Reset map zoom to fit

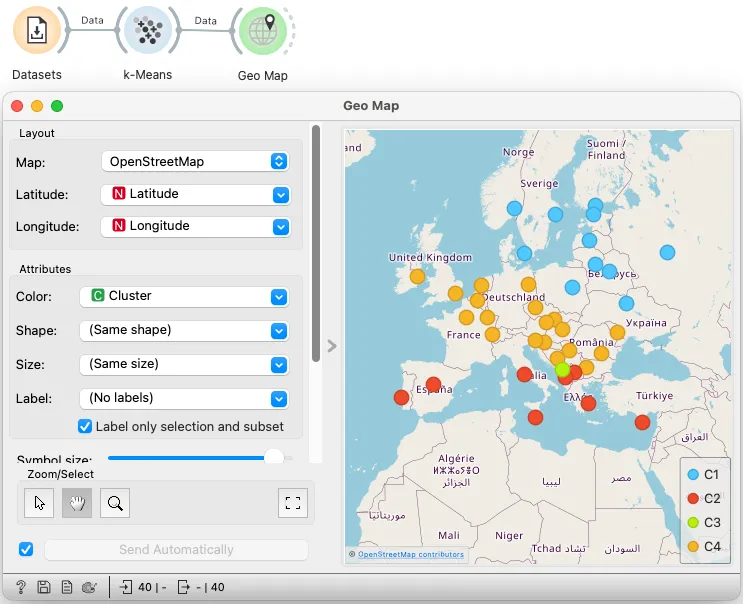293,503
